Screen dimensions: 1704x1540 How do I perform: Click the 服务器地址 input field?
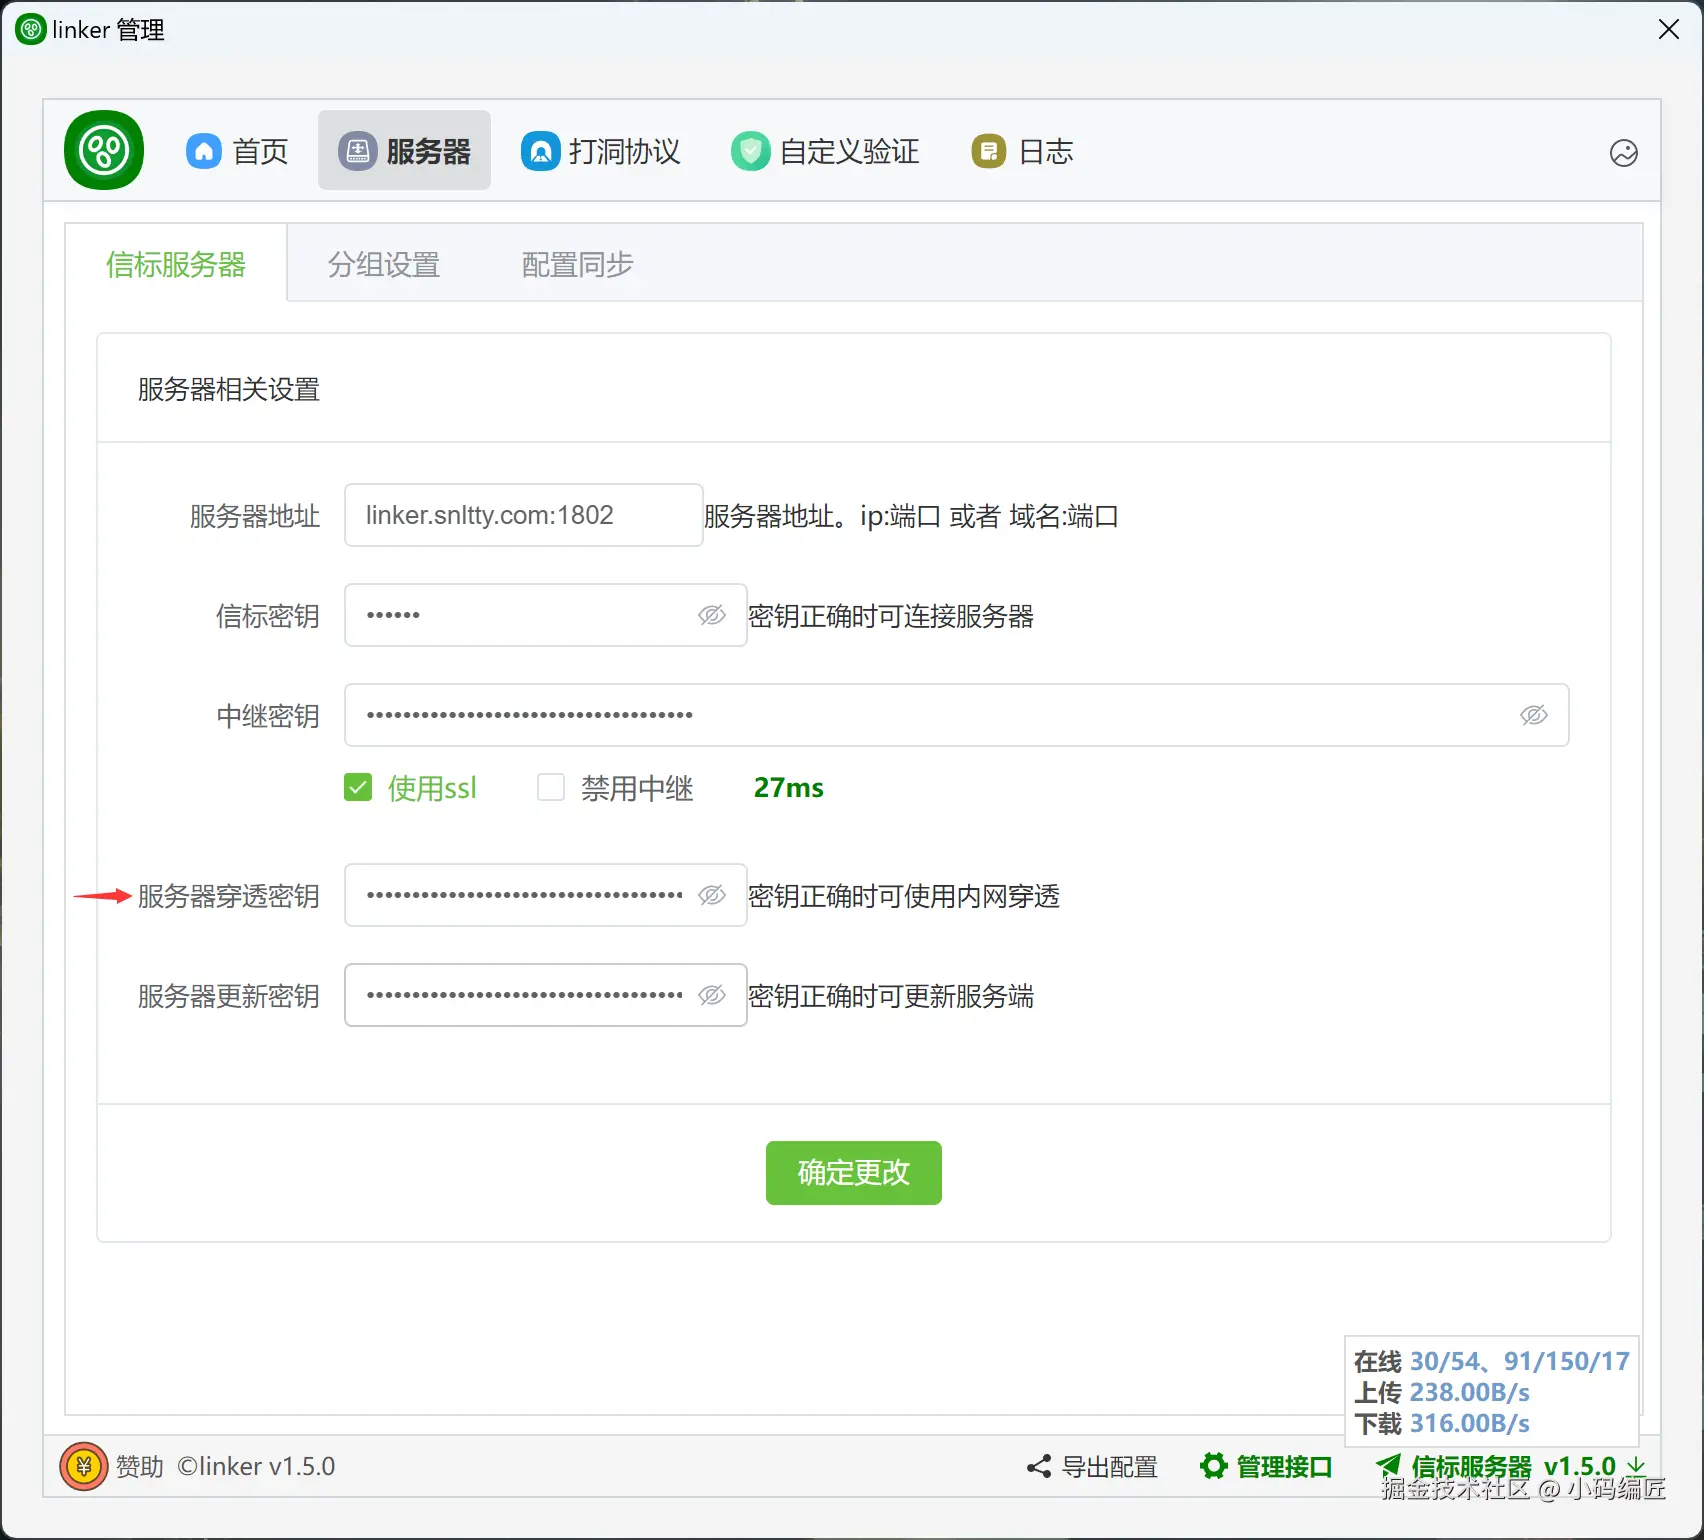[524, 515]
